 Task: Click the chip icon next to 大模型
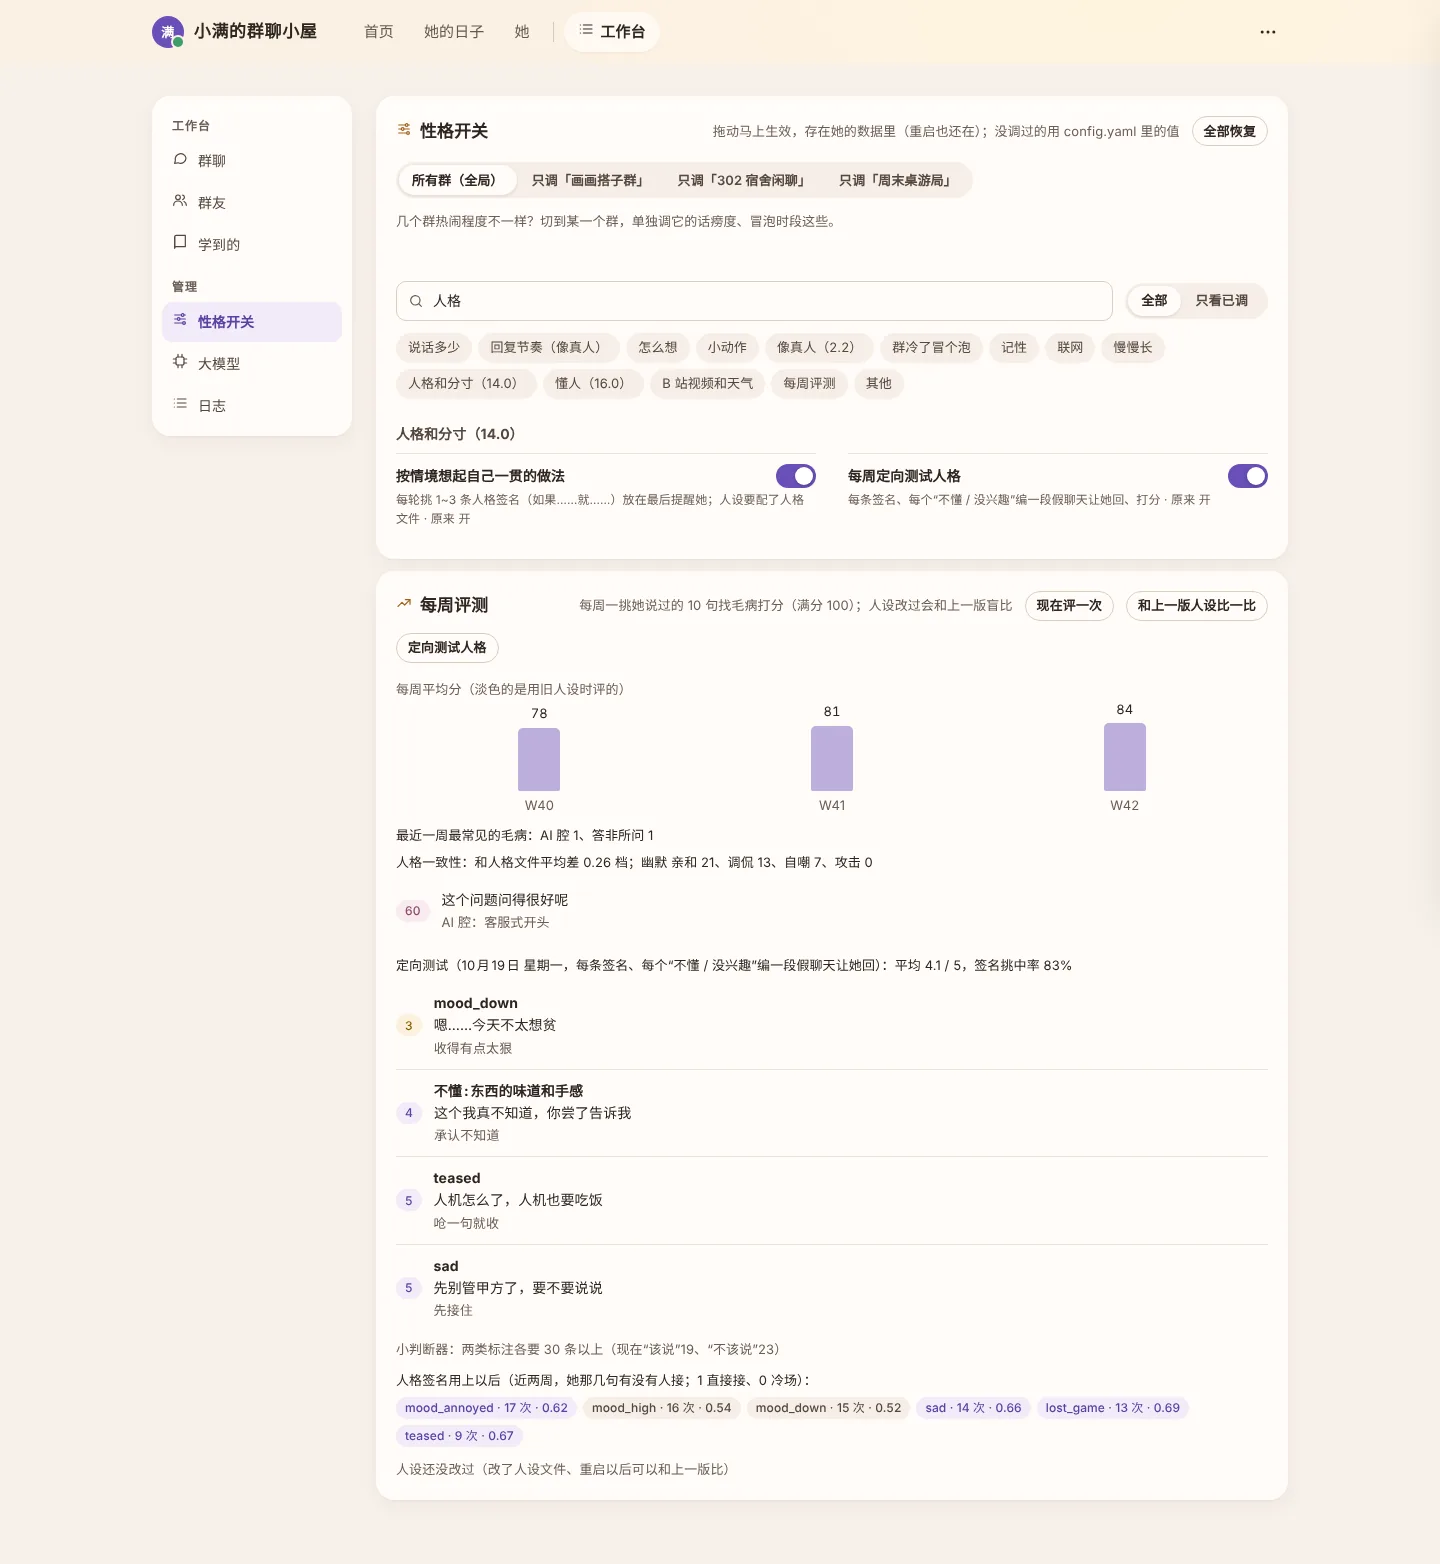180,363
